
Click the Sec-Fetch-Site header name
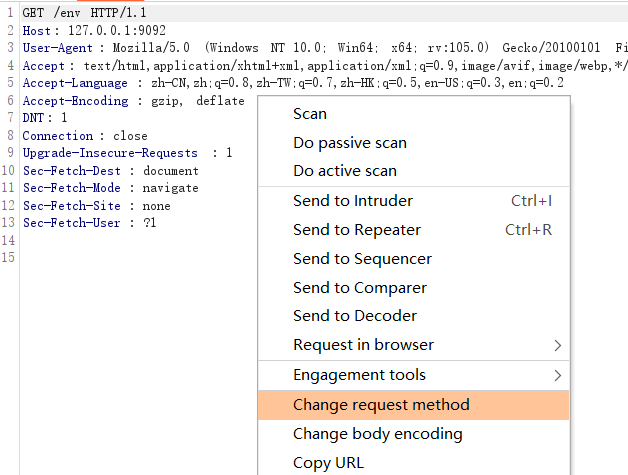pyautogui.click(x=72, y=205)
